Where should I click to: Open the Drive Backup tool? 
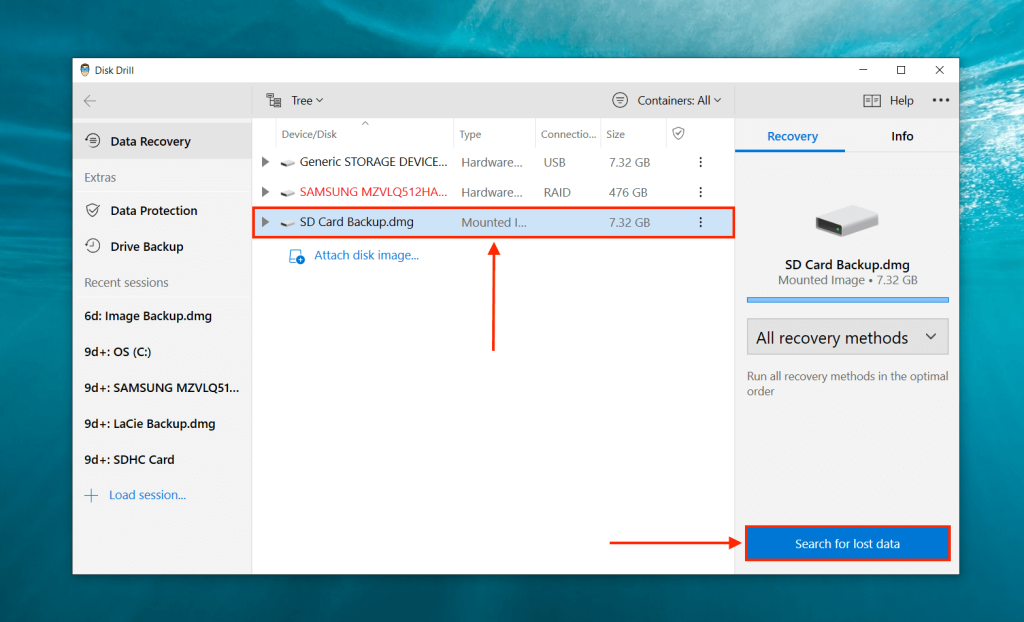[92, 246]
